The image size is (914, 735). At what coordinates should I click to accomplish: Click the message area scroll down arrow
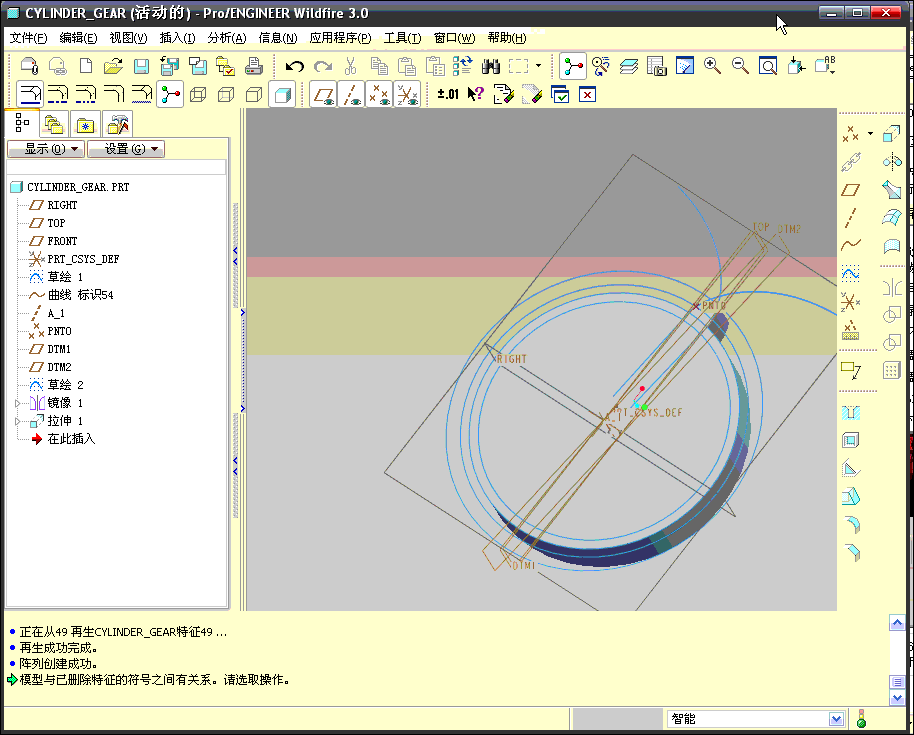point(897,698)
